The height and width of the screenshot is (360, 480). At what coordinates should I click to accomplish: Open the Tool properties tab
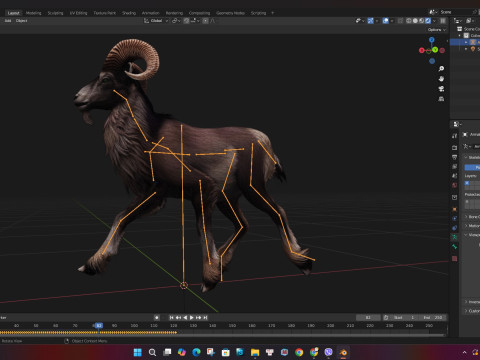coord(455,136)
